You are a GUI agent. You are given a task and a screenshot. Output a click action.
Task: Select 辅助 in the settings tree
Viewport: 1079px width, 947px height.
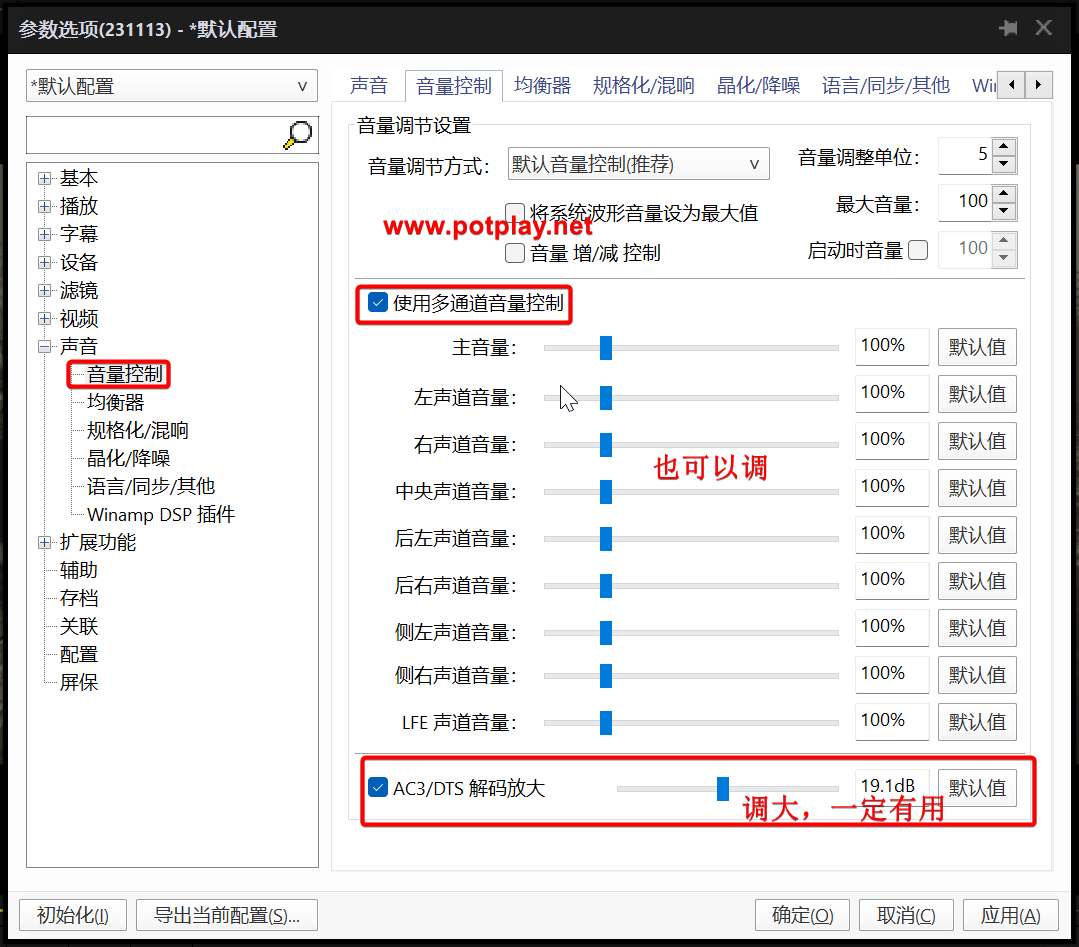tap(78, 571)
